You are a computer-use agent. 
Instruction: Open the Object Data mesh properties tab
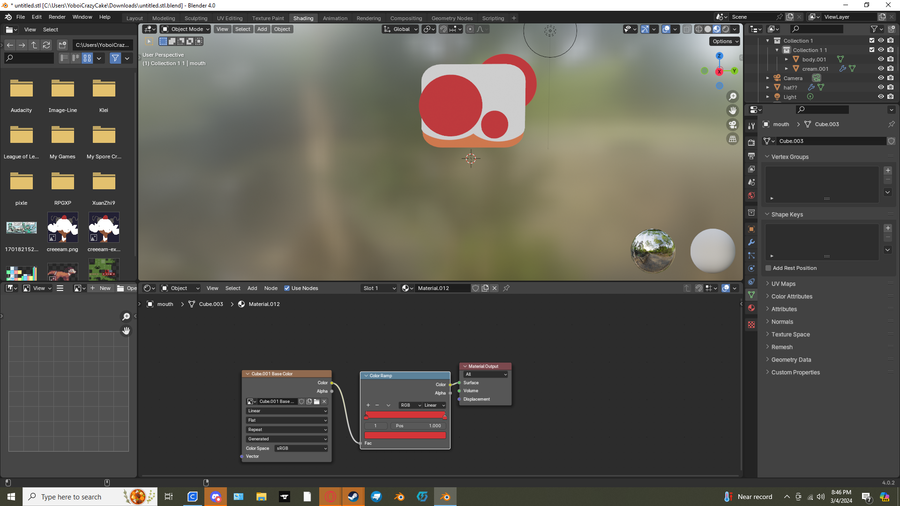pyautogui.click(x=751, y=294)
